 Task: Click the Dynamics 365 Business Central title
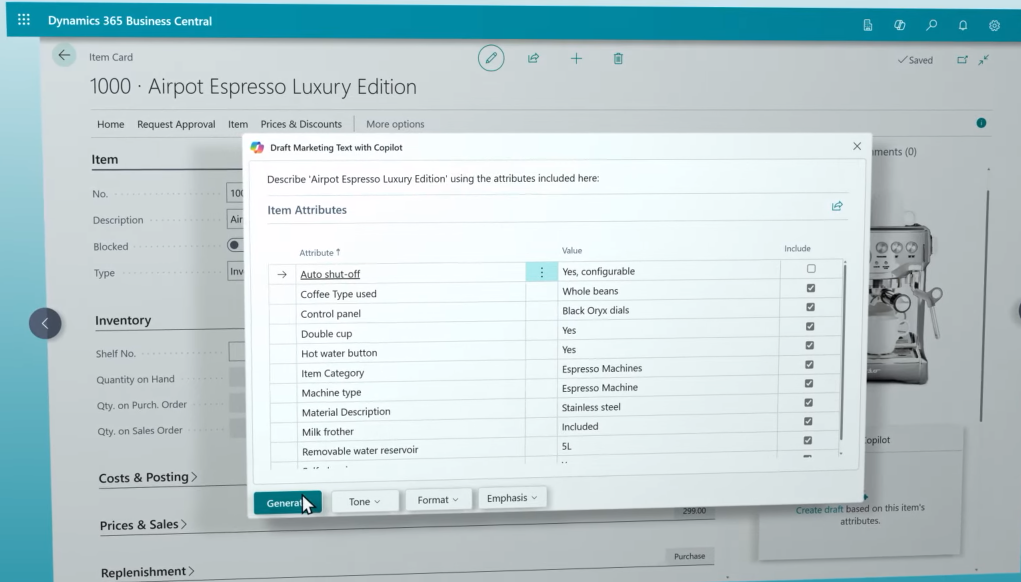130,21
